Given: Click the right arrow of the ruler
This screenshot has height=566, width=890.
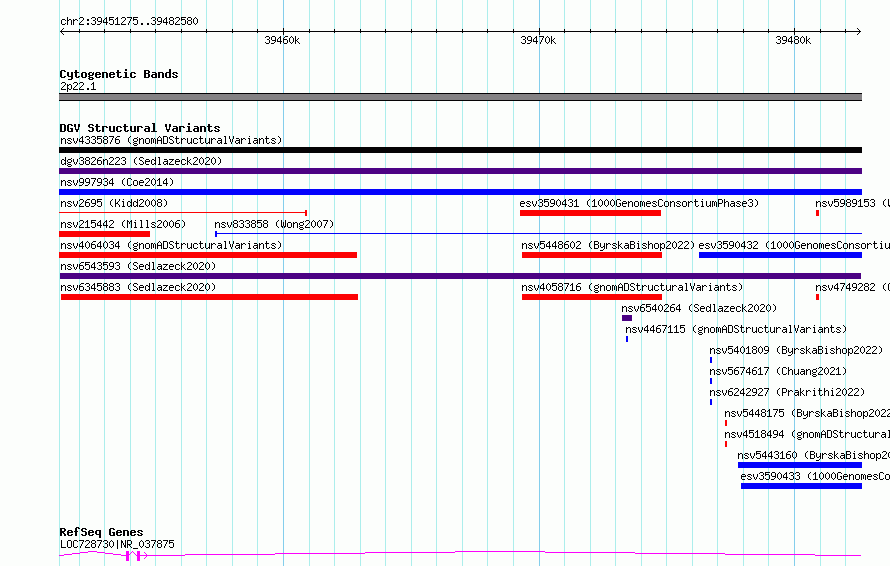Looking at the screenshot, I should [858, 32].
